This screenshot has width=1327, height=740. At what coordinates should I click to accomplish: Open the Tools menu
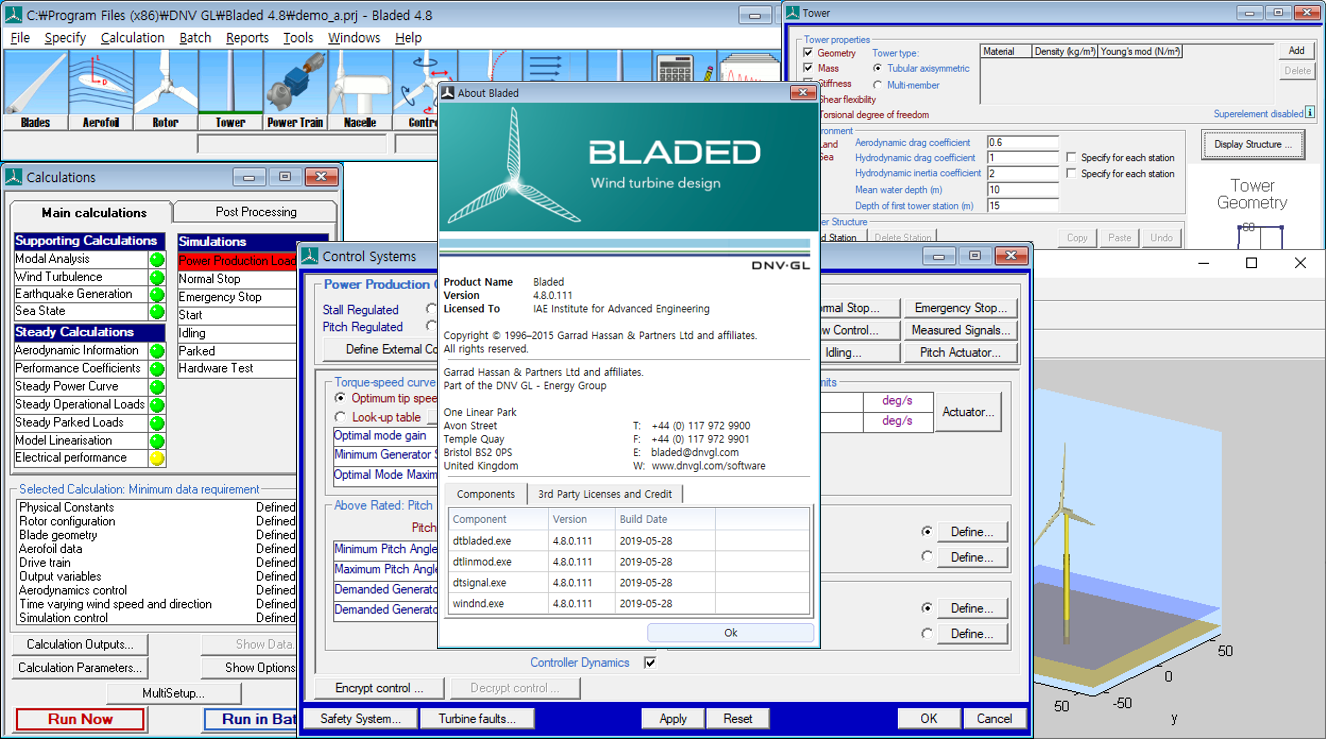point(298,38)
